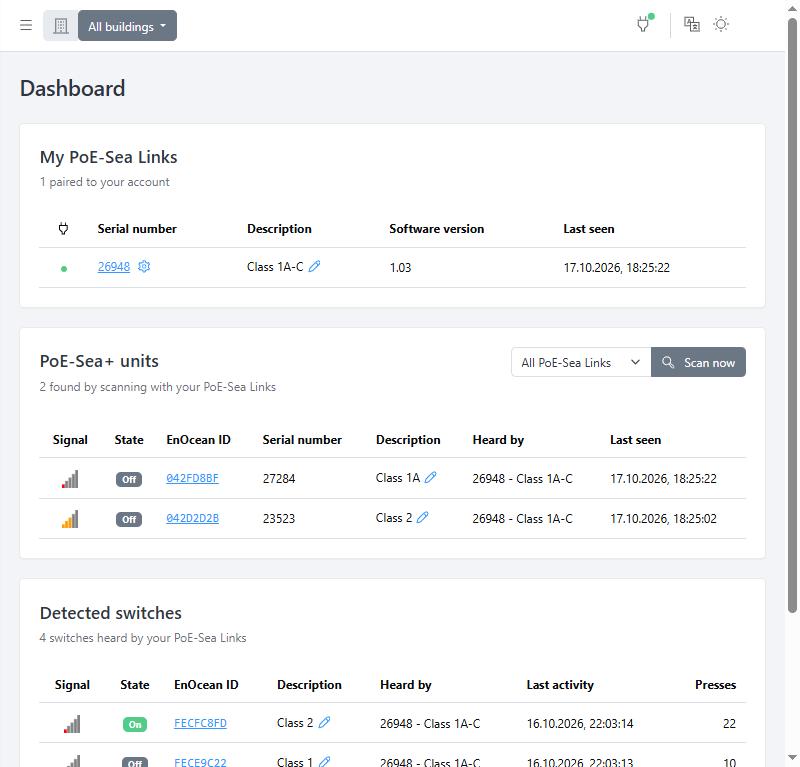Open settings gear for serial 26948
This screenshot has height=767, width=800.
pos(144,266)
